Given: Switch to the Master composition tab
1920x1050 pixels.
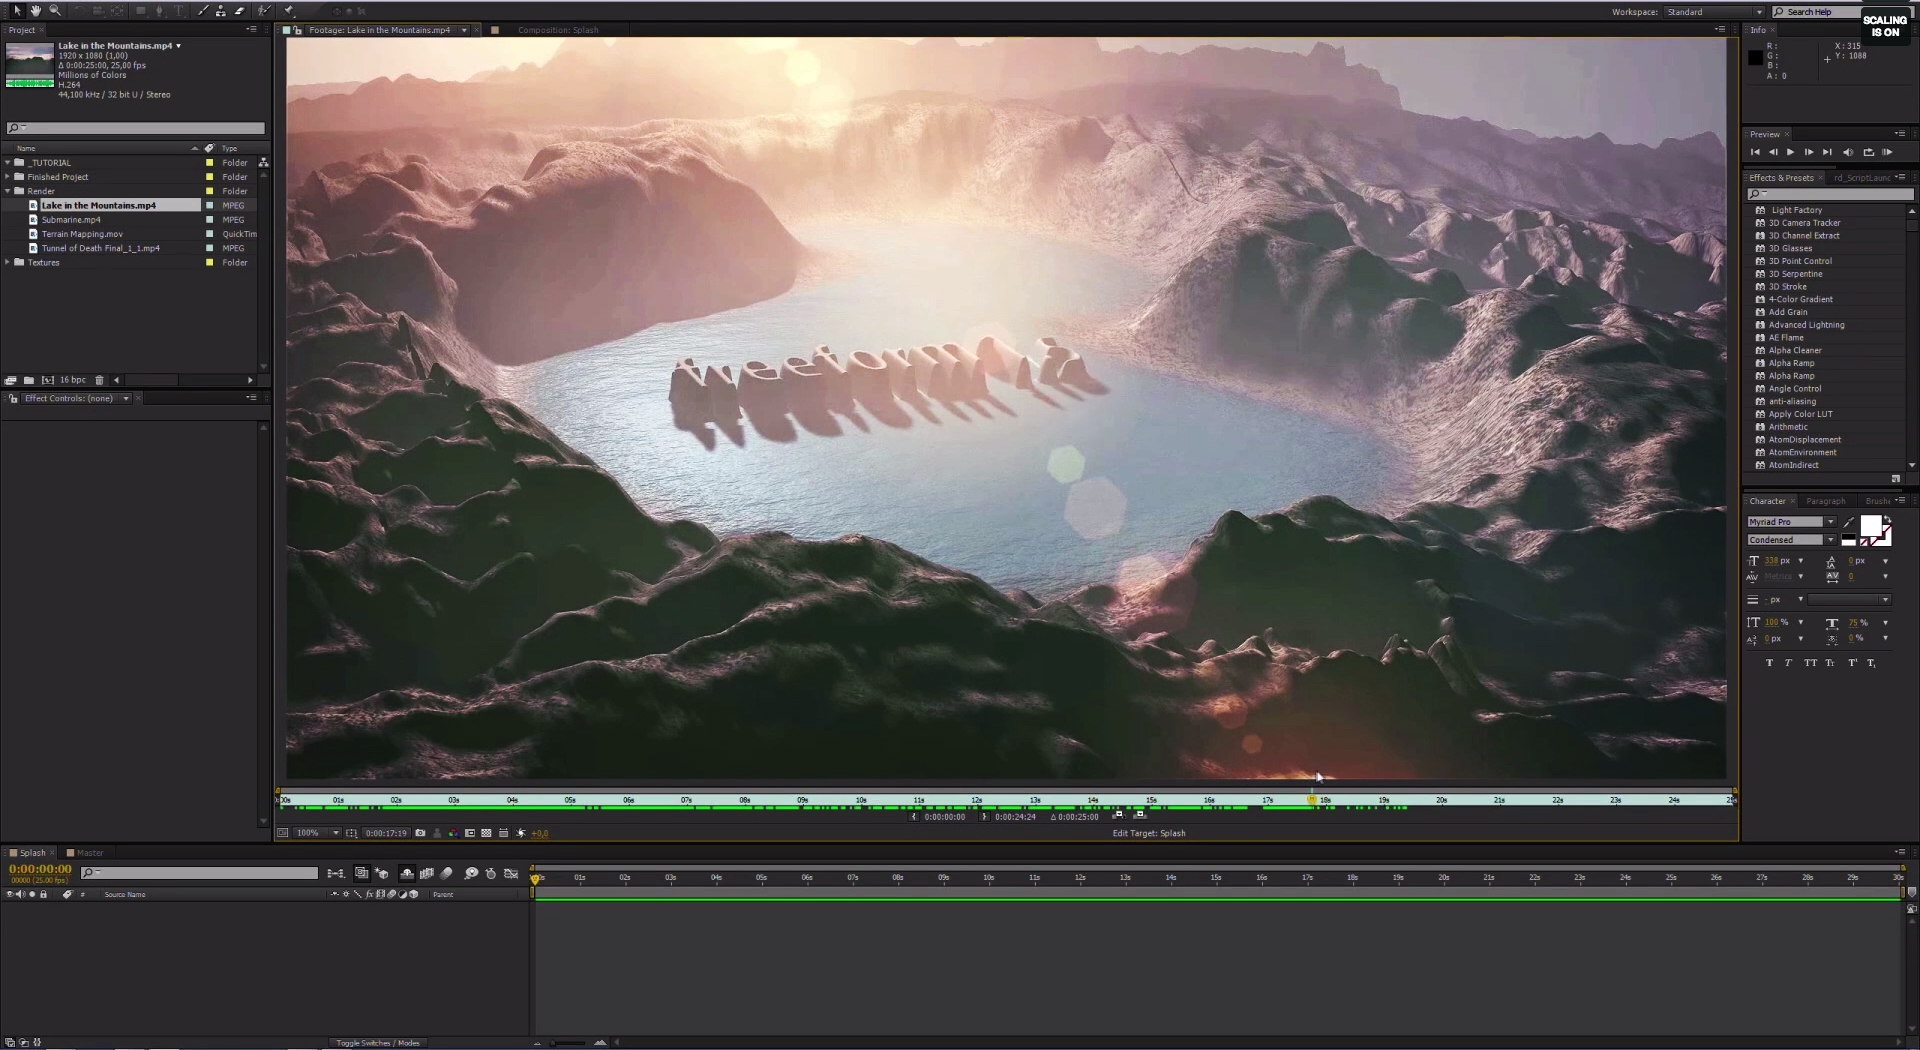Looking at the screenshot, I should tap(89, 853).
